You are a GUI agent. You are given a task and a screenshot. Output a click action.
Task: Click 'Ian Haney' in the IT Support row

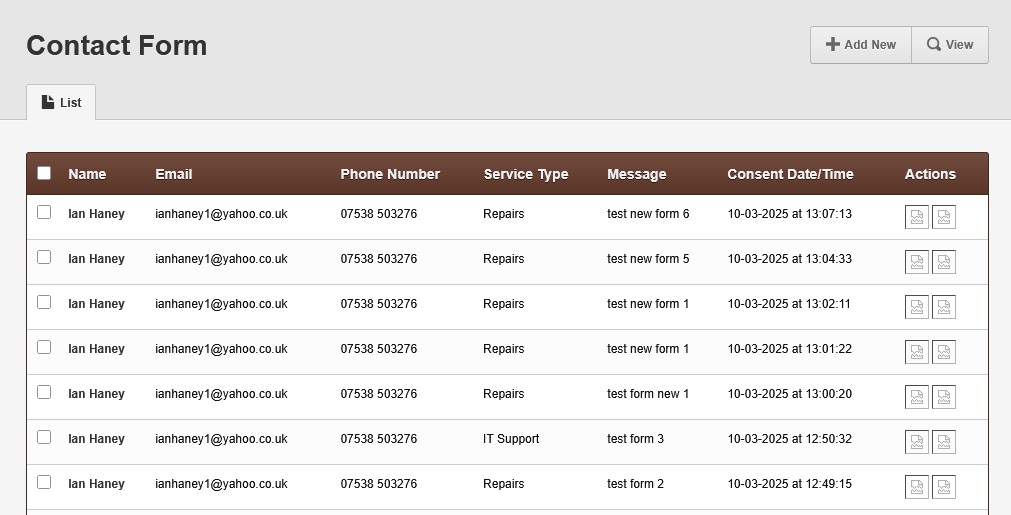(97, 440)
